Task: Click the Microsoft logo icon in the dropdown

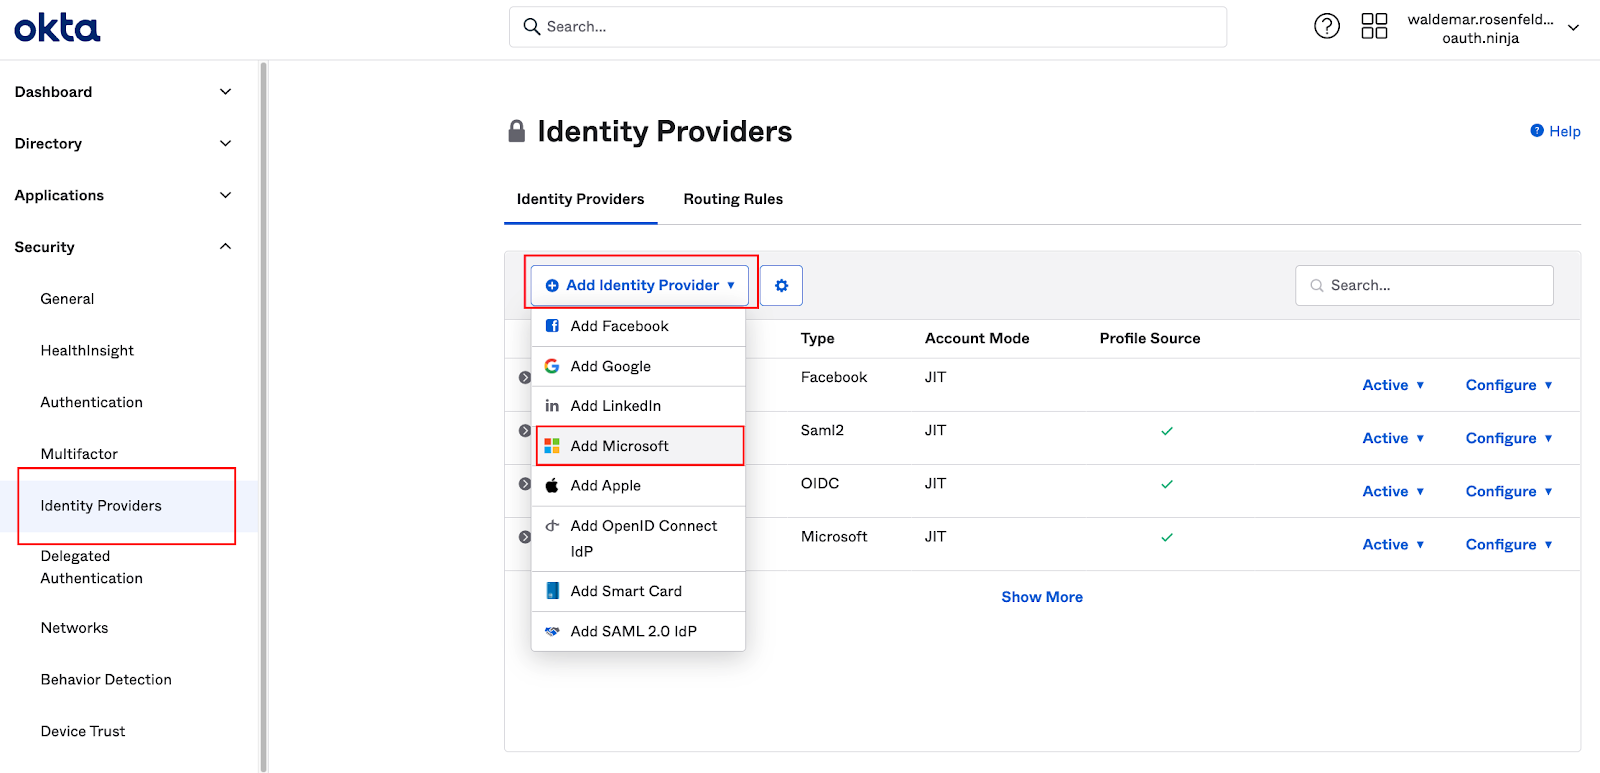Action: [552, 446]
